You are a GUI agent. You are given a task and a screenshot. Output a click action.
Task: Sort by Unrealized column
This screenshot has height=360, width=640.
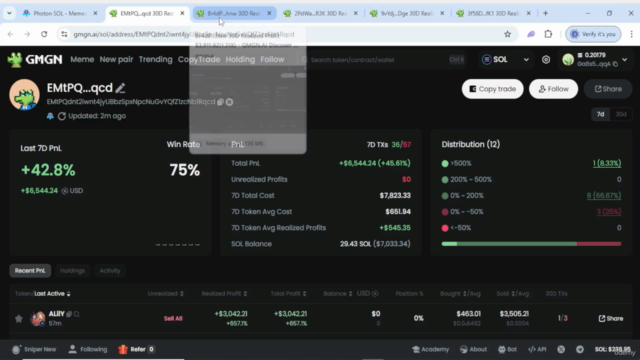click(165, 293)
